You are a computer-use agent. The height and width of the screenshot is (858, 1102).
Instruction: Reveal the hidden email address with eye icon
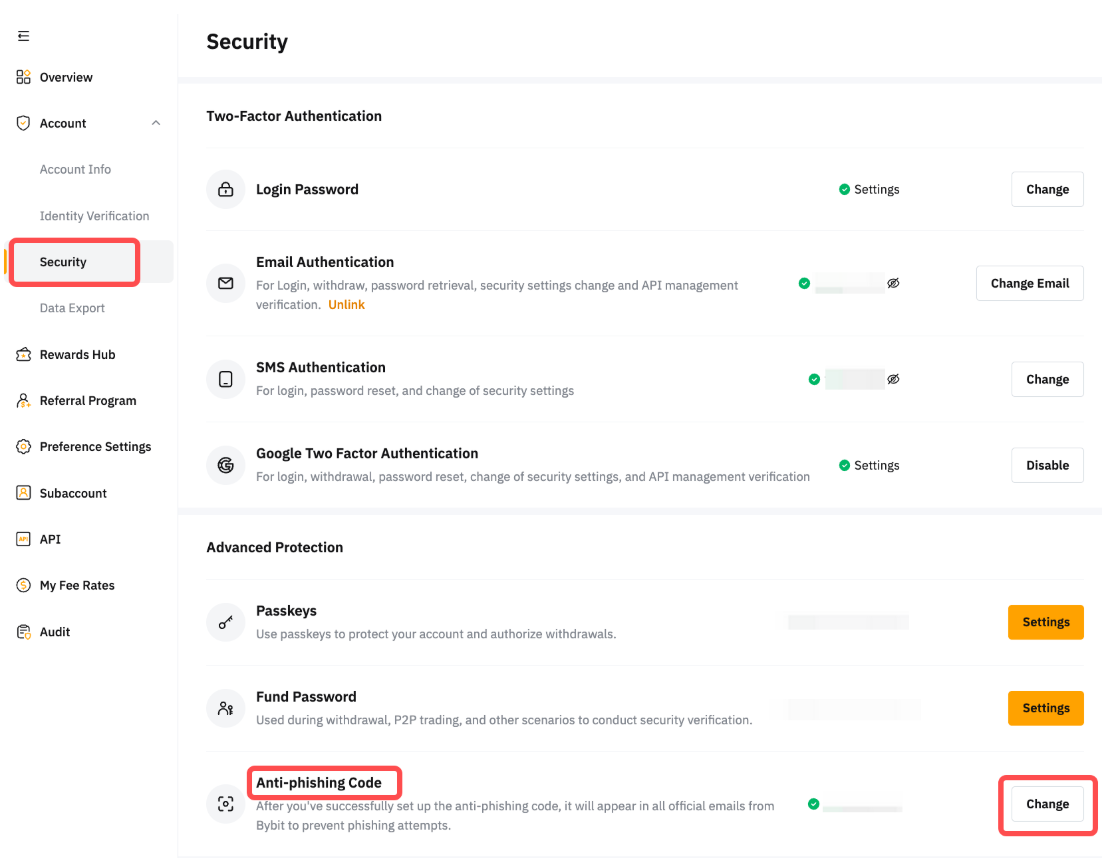[893, 283]
